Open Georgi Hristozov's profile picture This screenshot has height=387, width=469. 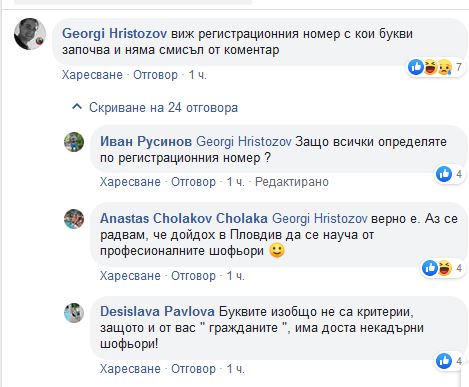click(30, 34)
